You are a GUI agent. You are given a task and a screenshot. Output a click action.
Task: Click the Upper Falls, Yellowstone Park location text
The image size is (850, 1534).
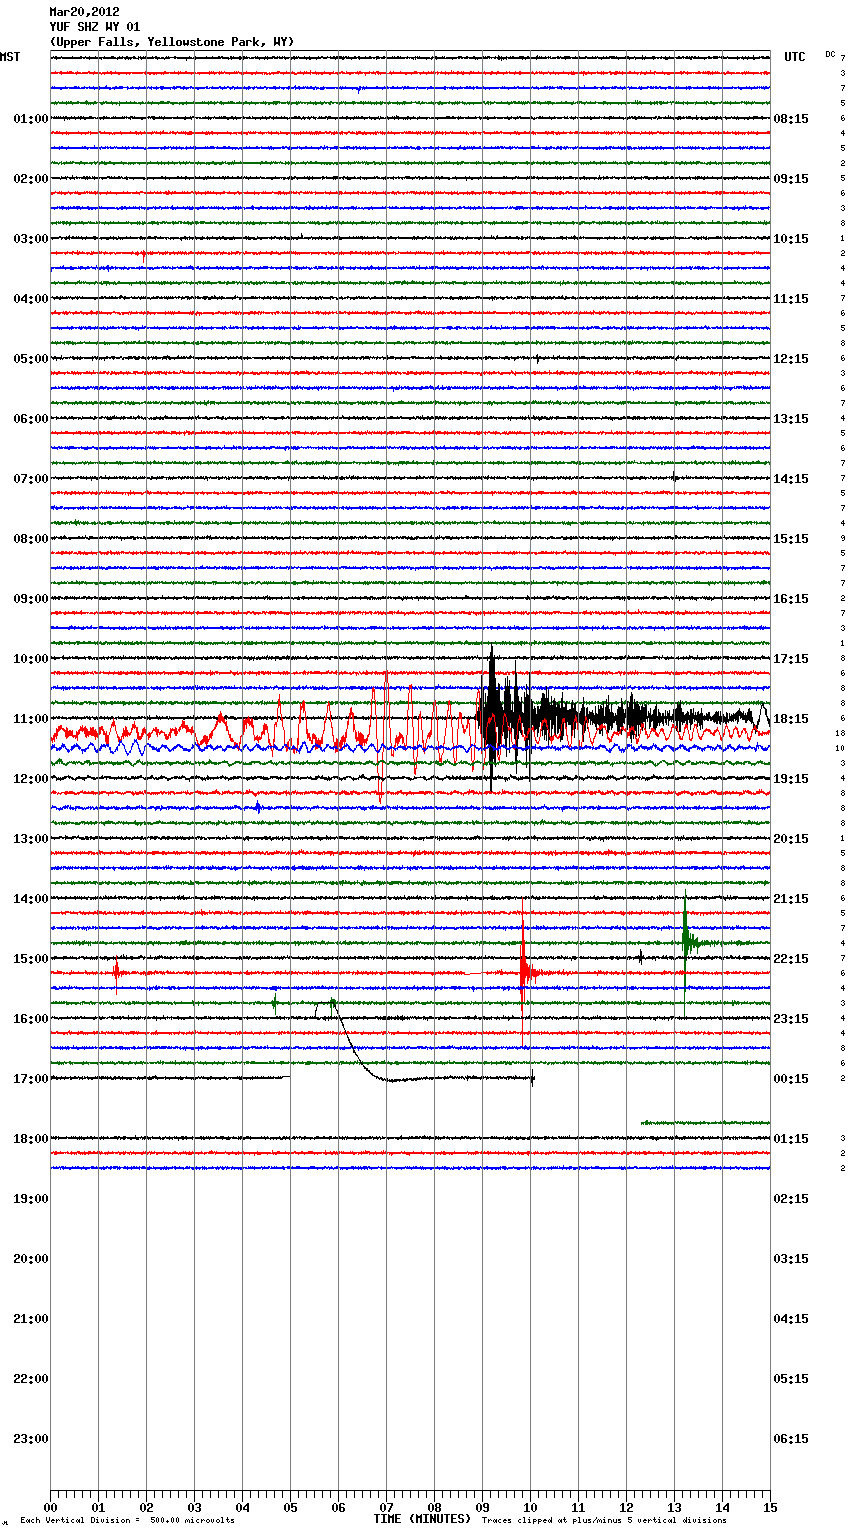(x=172, y=42)
